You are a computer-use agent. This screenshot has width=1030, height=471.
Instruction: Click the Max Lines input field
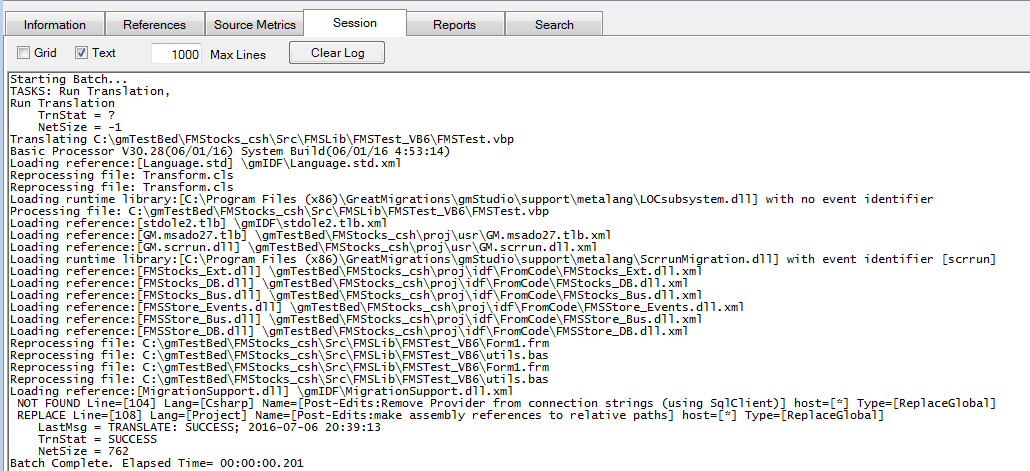(x=177, y=54)
